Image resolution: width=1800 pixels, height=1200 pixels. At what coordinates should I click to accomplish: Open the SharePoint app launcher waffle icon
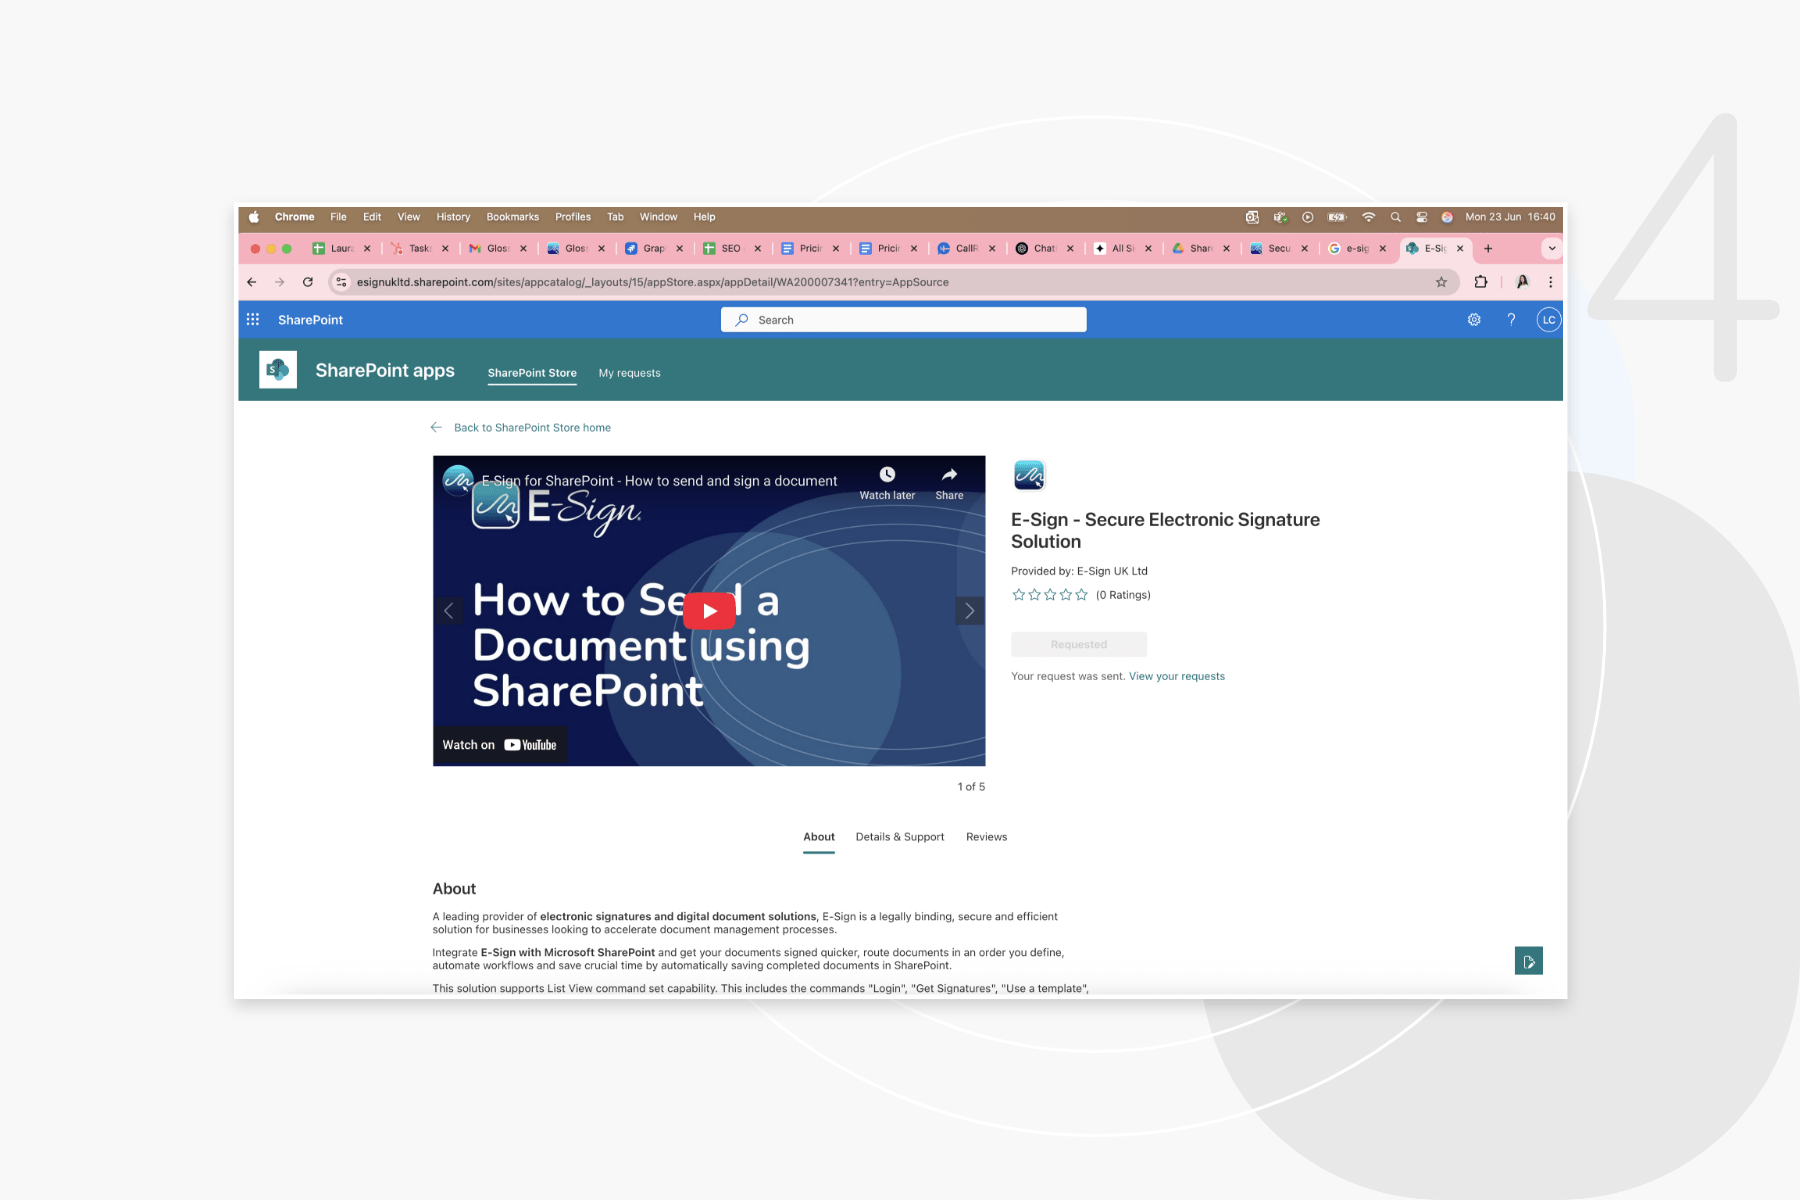click(x=253, y=319)
